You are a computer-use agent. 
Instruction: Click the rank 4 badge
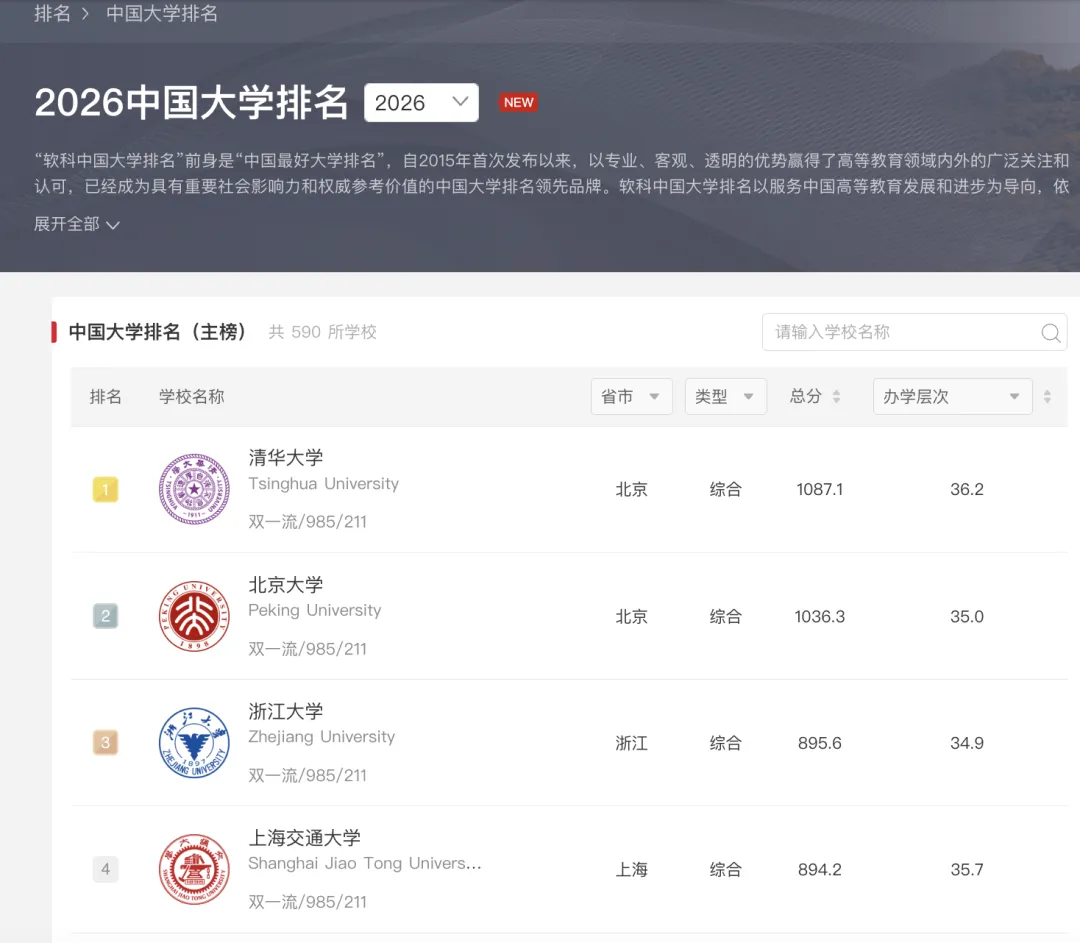(105, 869)
